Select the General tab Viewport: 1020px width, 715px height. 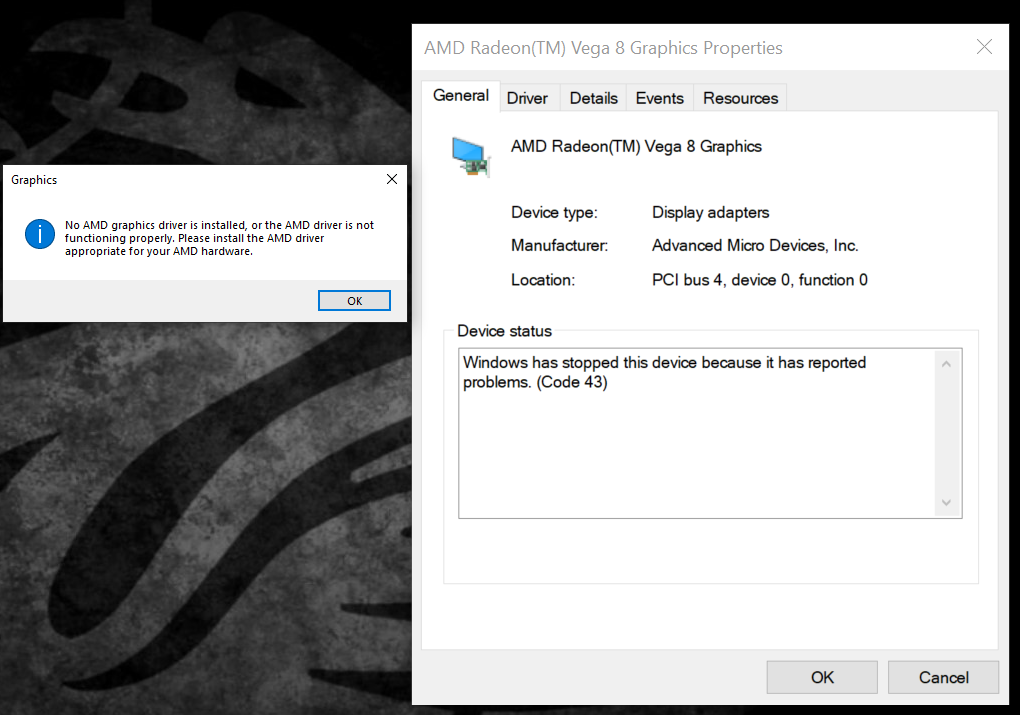click(x=461, y=96)
